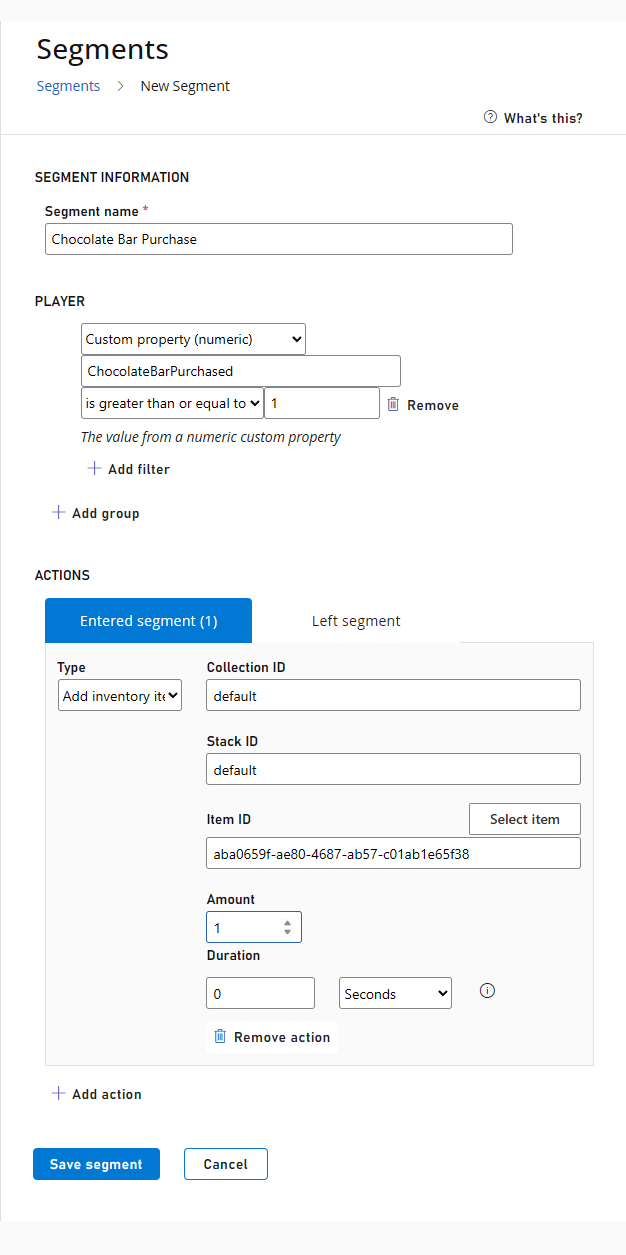Focus the Segment name input field
This screenshot has width=626, height=1255.
[x=279, y=239]
